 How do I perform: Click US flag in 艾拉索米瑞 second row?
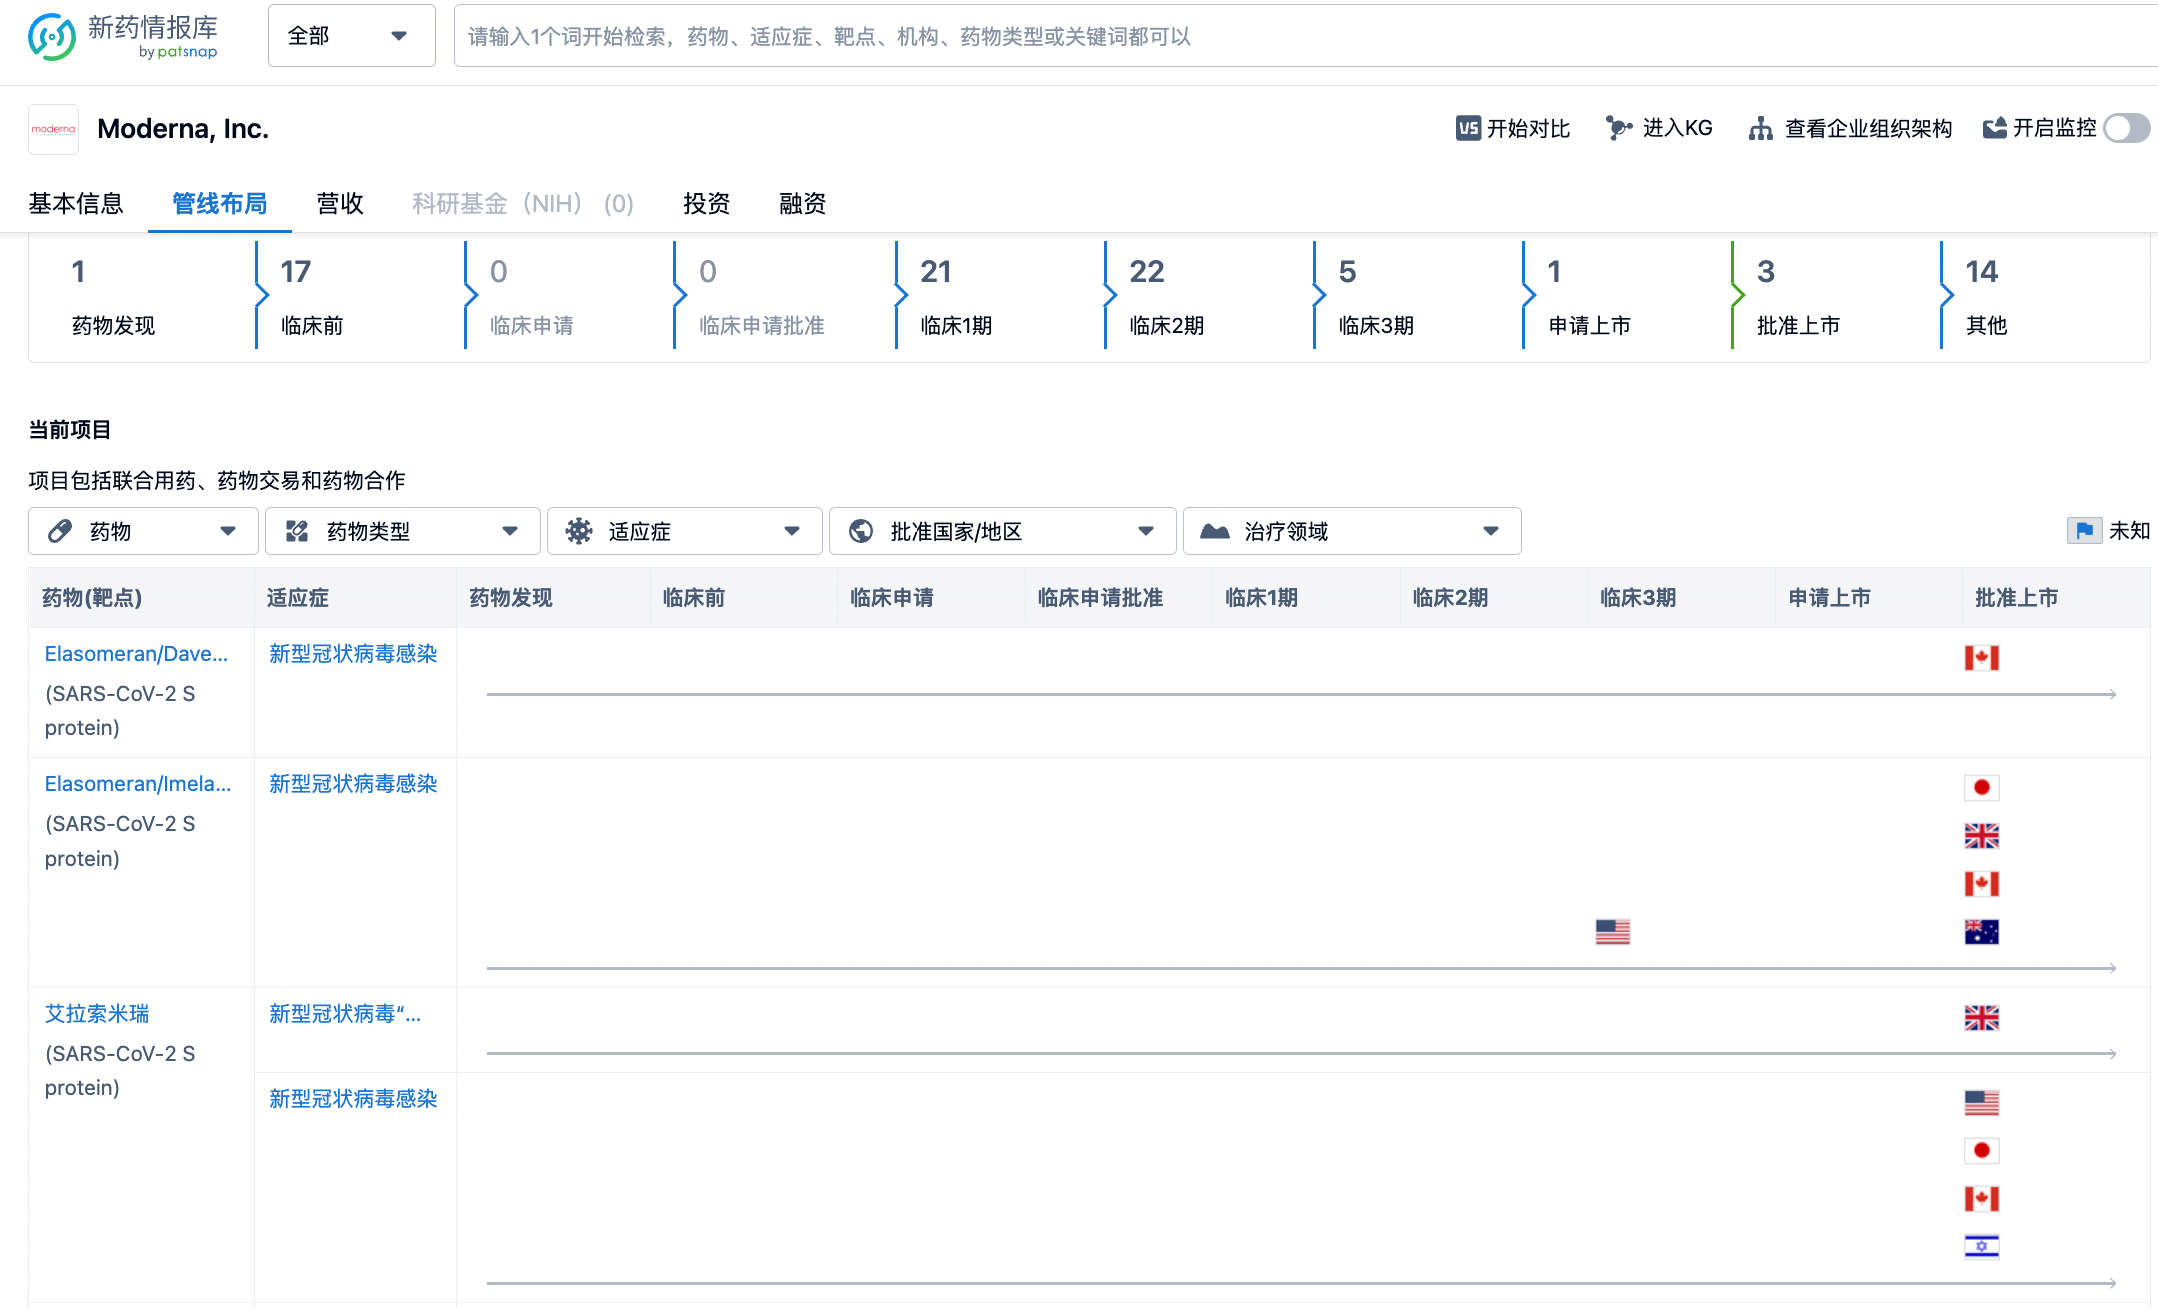1981,1103
